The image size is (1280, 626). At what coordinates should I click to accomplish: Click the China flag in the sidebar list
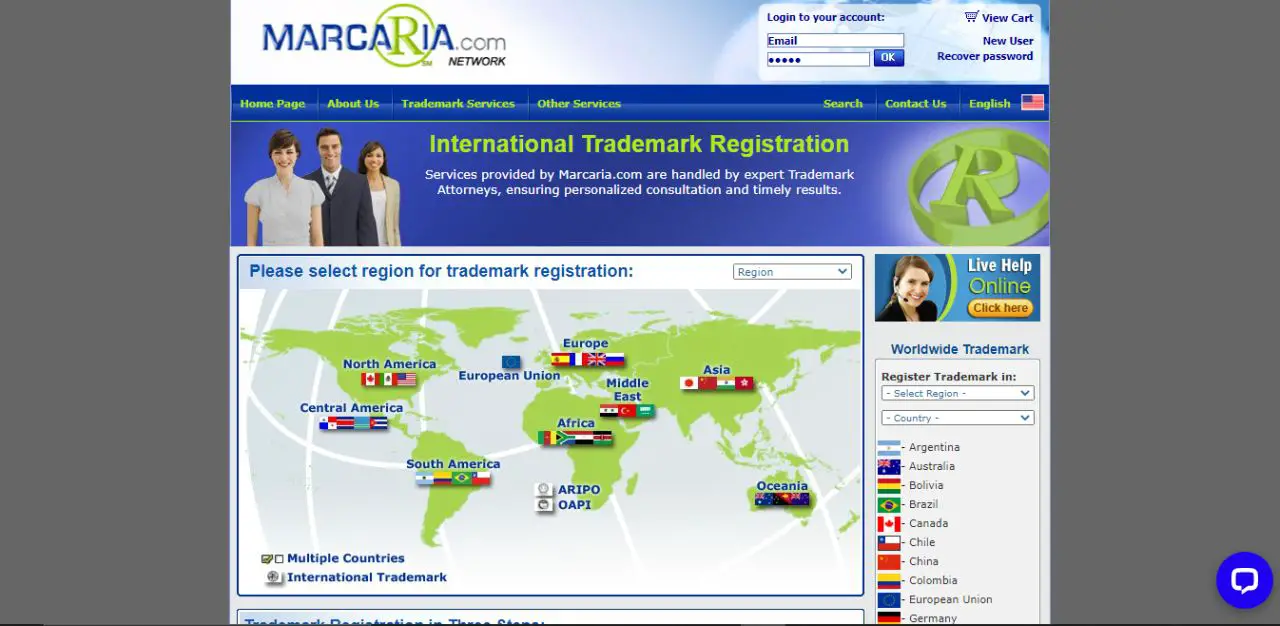[889, 561]
